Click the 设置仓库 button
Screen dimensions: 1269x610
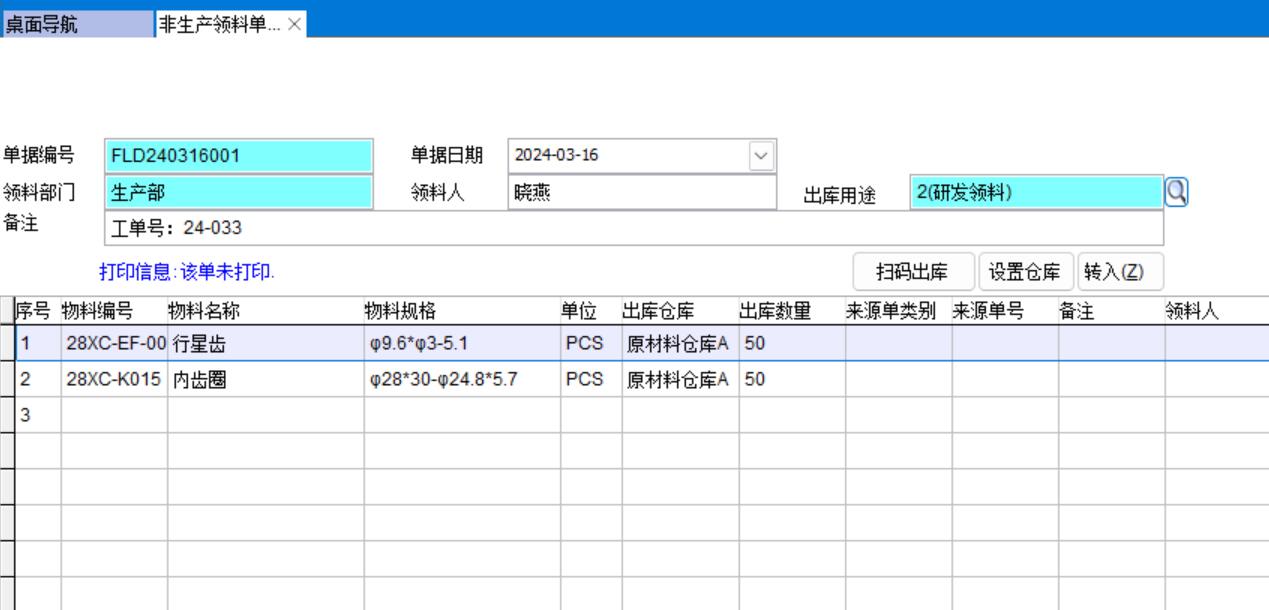(1024, 271)
